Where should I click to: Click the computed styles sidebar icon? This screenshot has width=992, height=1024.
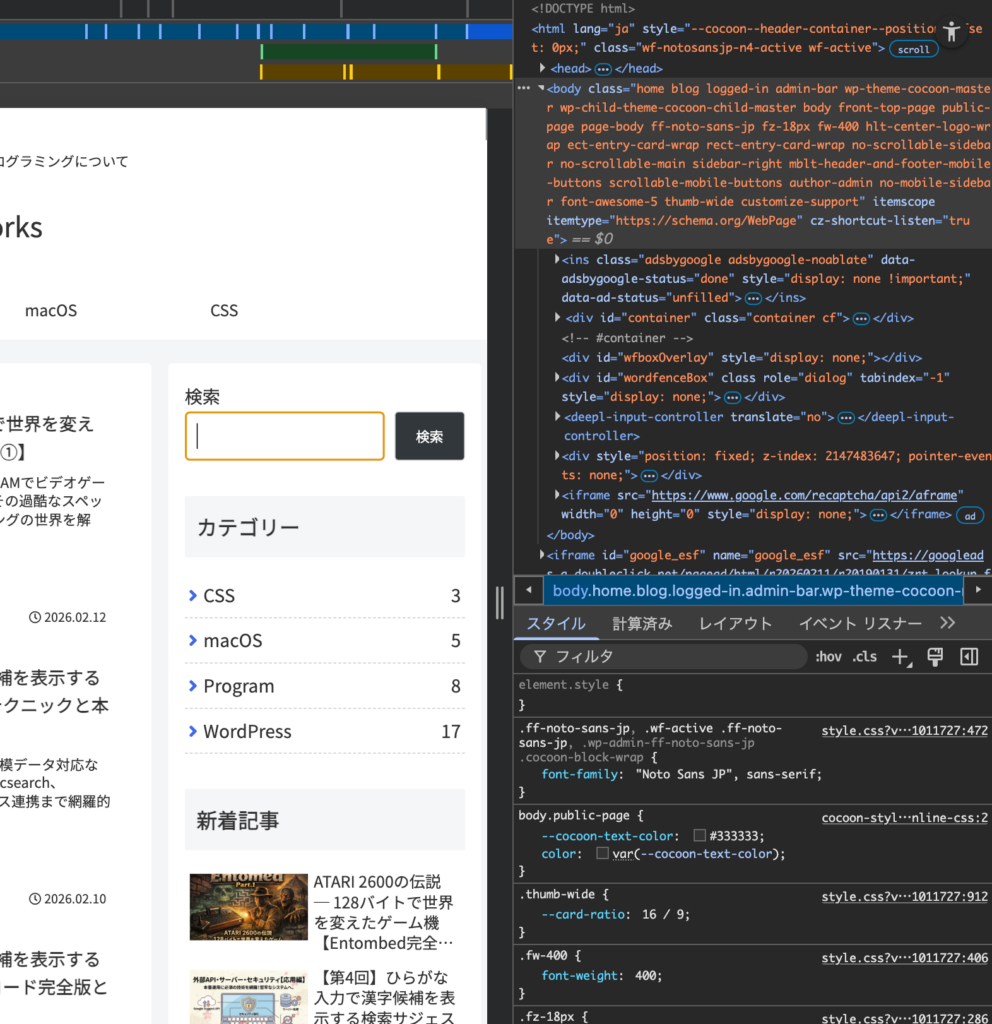968,657
